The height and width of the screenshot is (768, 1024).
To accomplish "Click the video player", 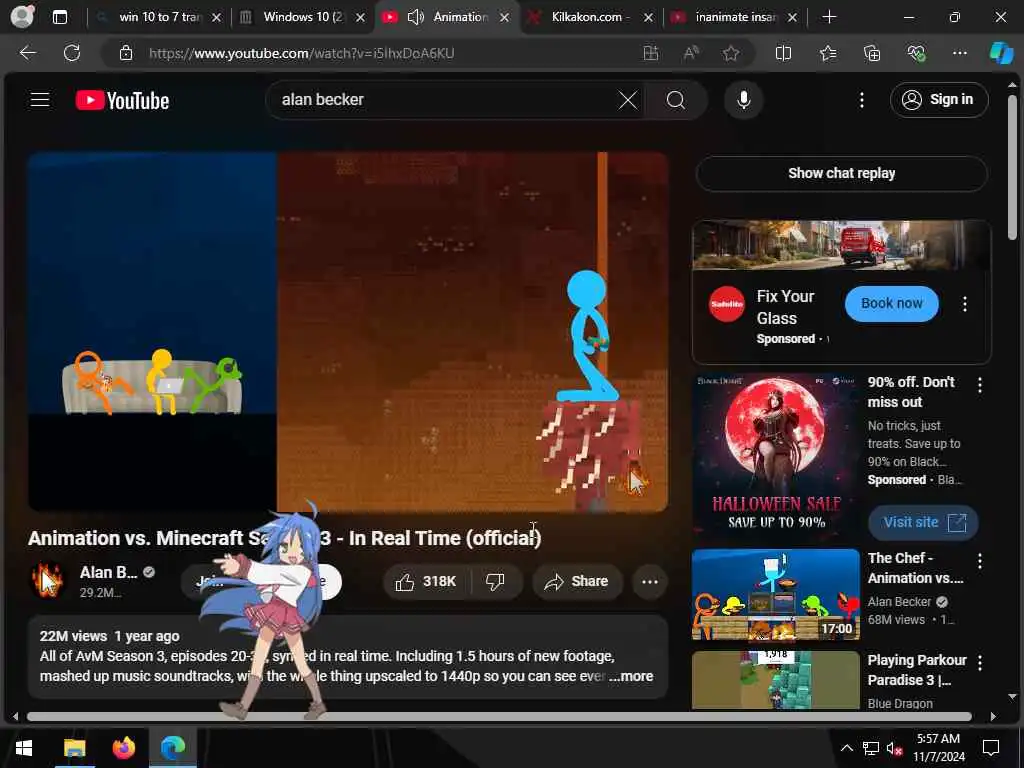I will [x=348, y=332].
